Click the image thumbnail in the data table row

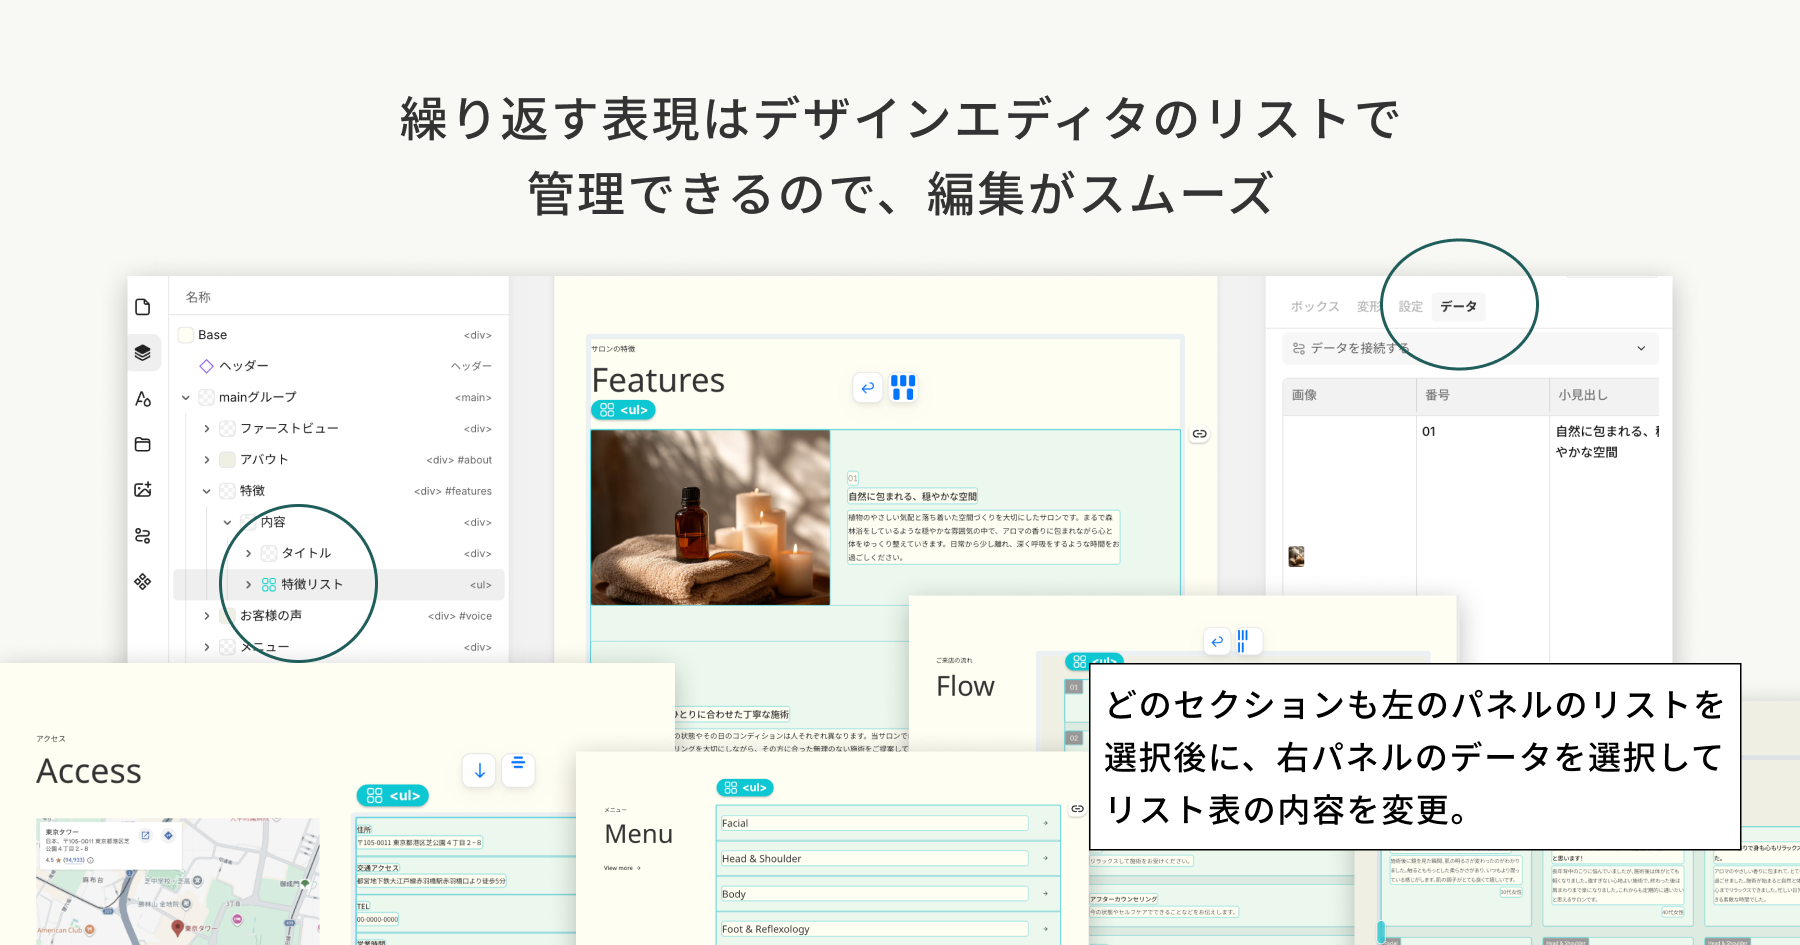pyautogui.click(x=1296, y=556)
